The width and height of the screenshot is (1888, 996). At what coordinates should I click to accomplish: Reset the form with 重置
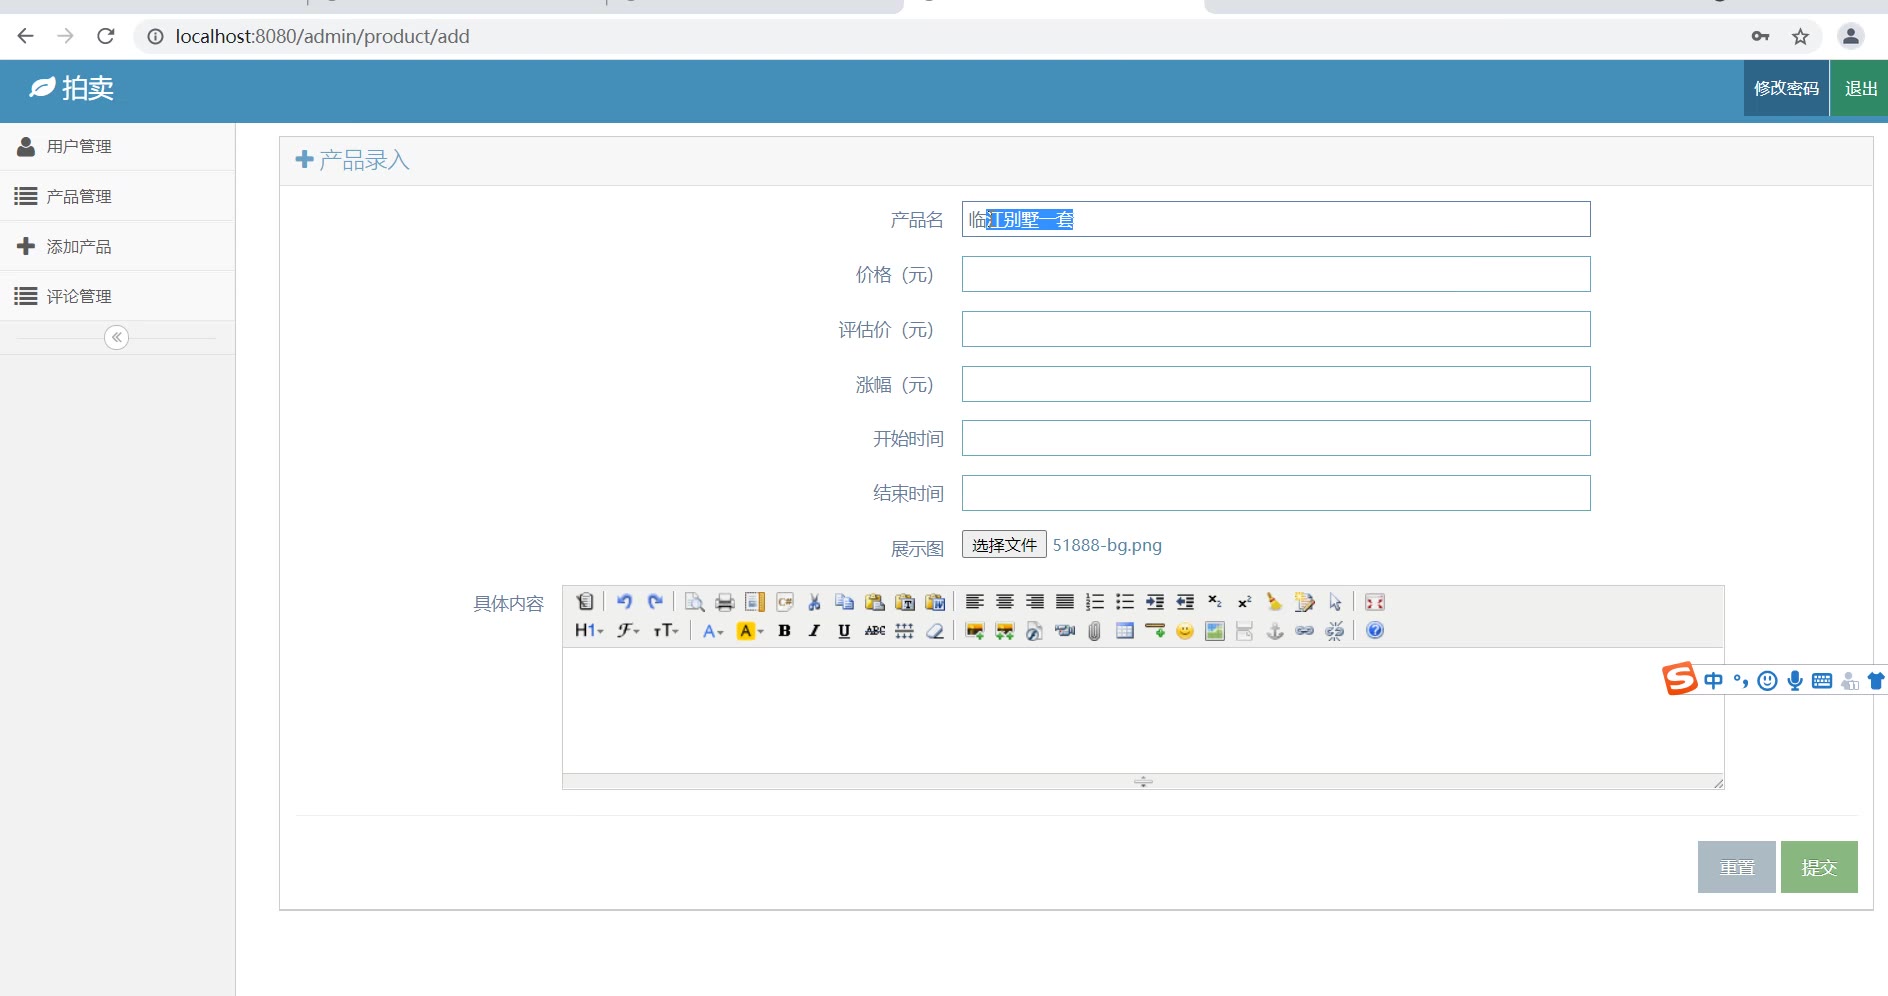1737,867
